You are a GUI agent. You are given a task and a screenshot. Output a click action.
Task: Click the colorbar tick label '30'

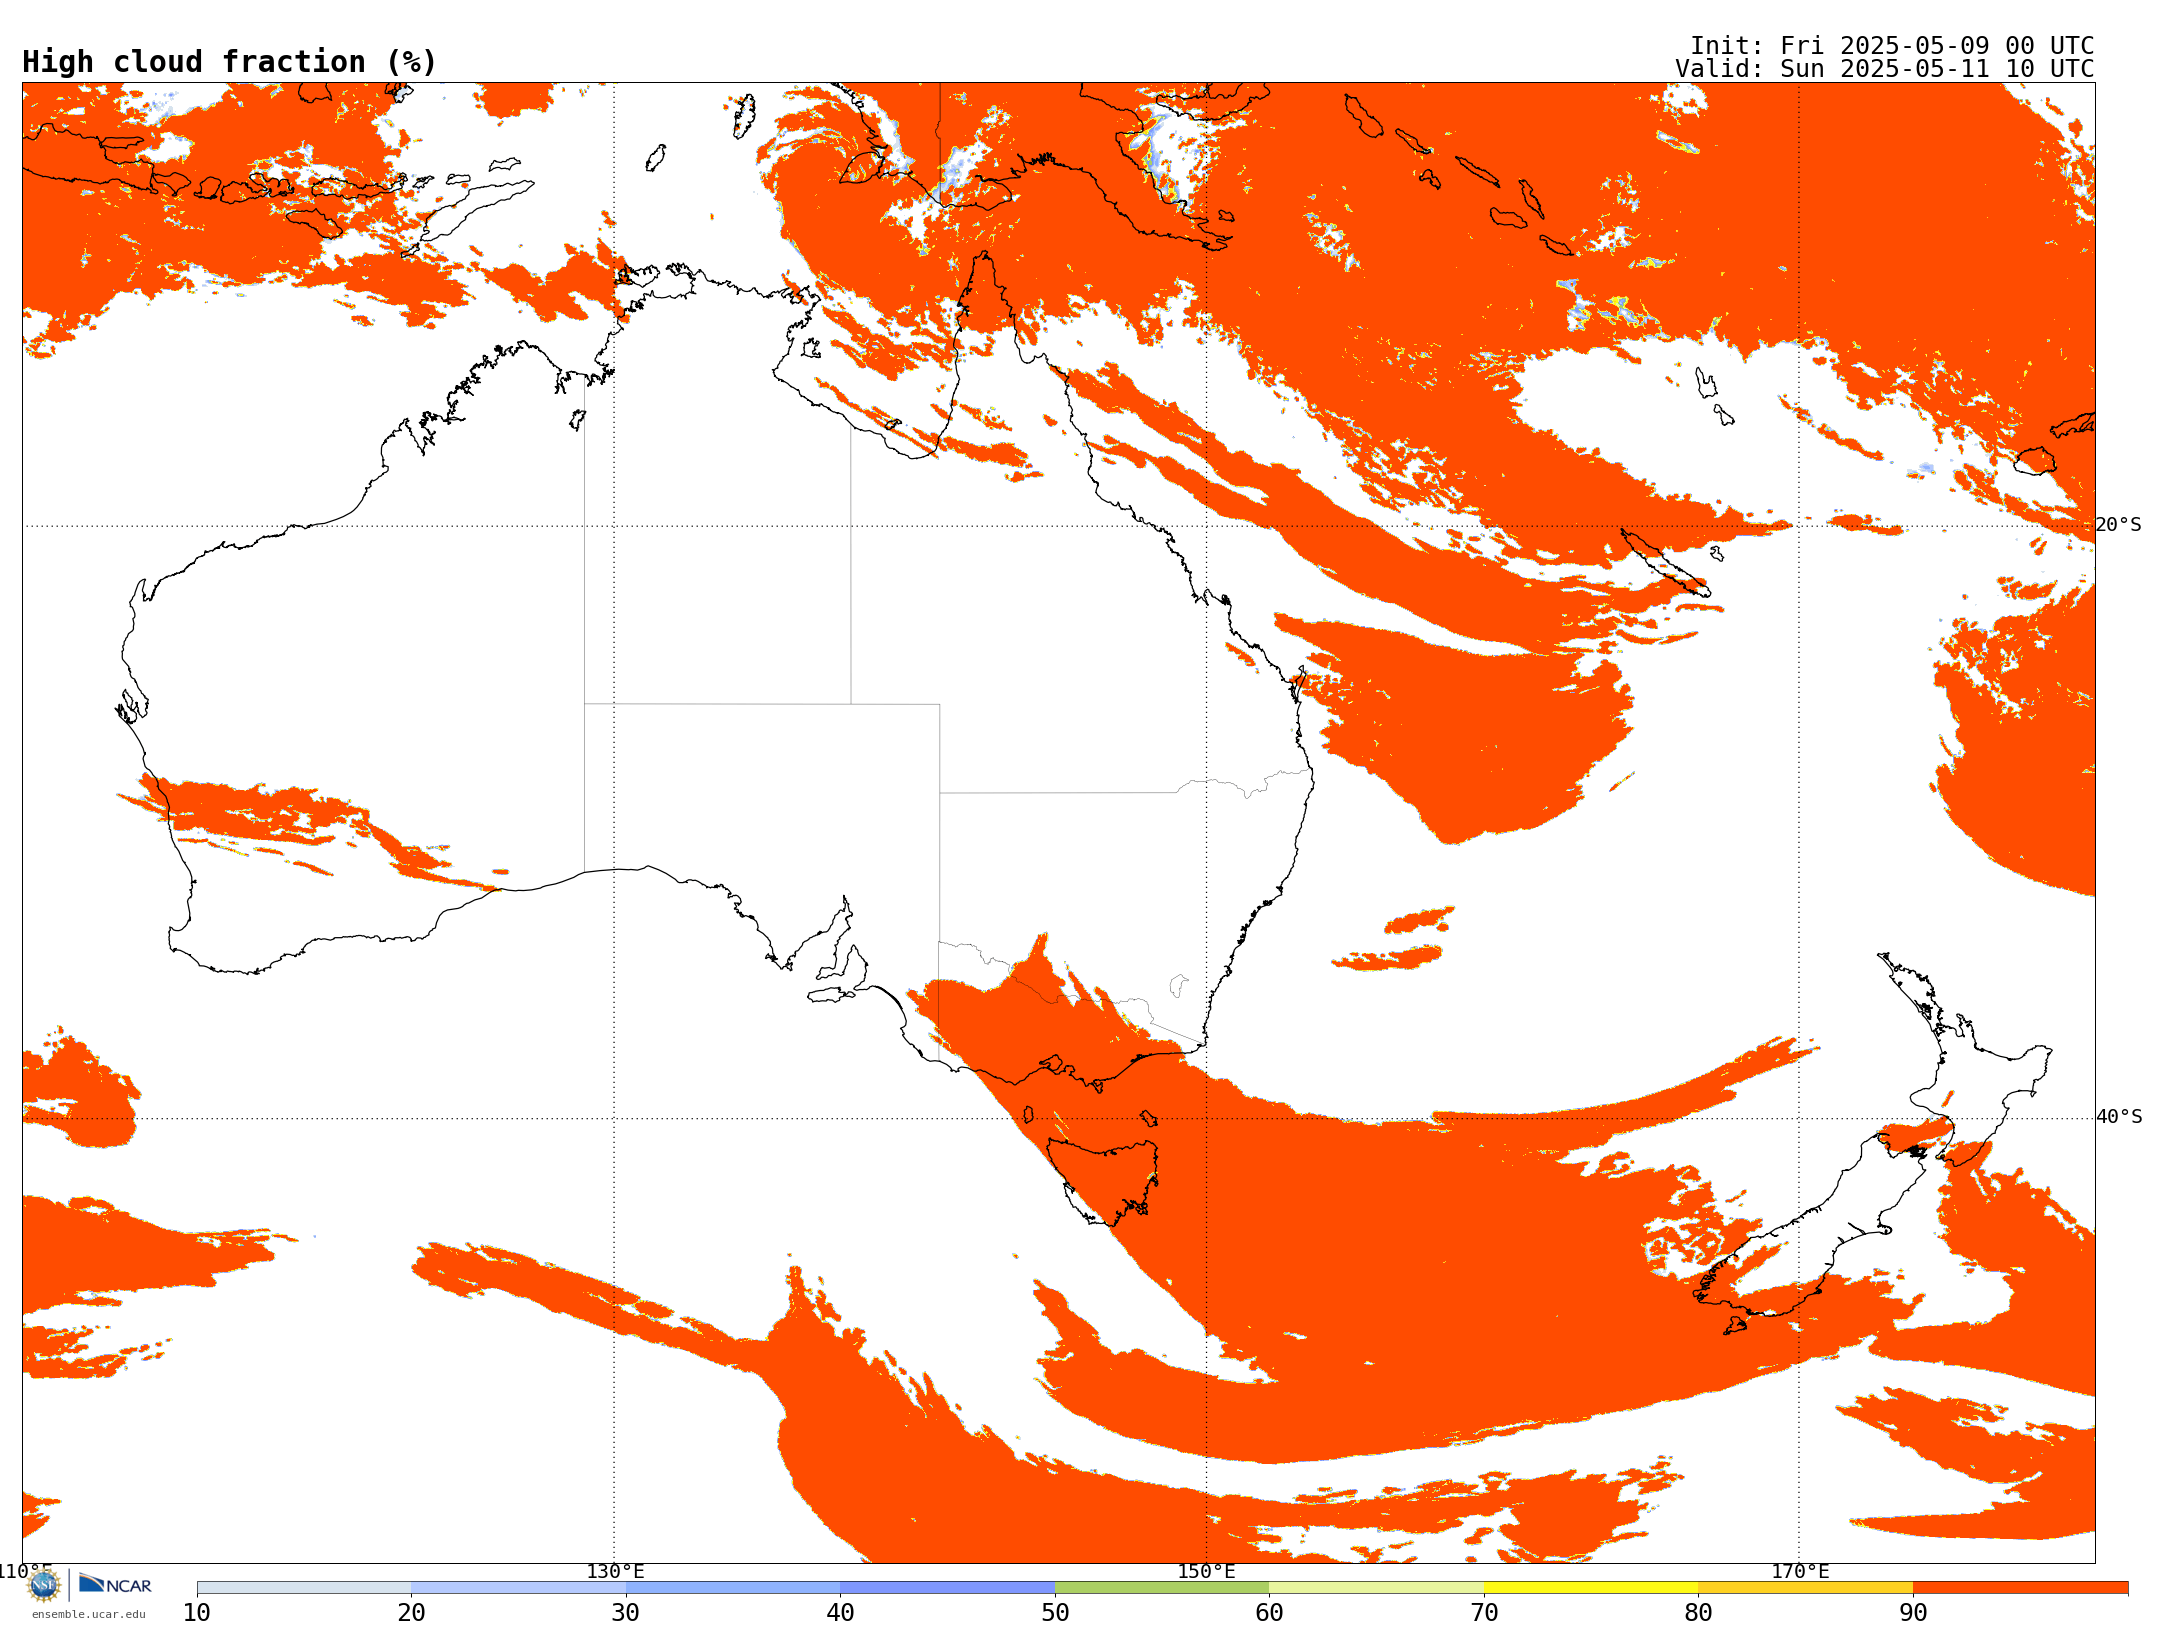click(626, 1612)
